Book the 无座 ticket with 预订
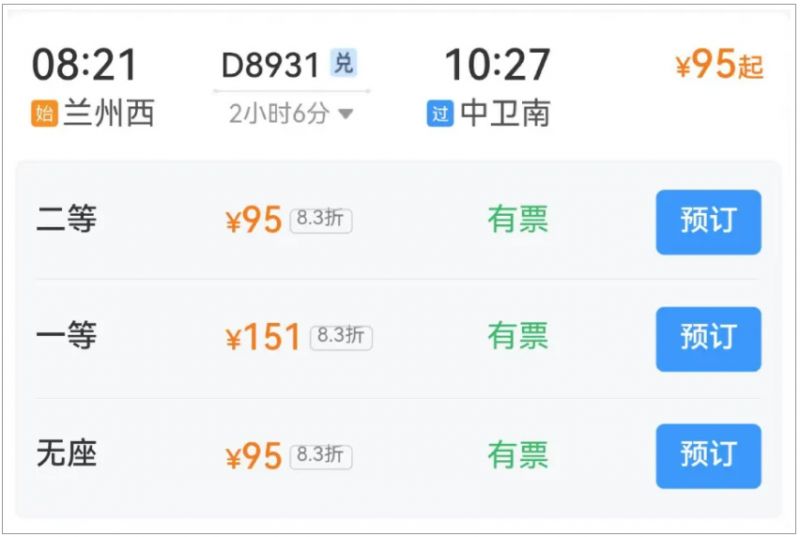Image resolution: width=800 pixels, height=537 pixels. click(708, 456)
